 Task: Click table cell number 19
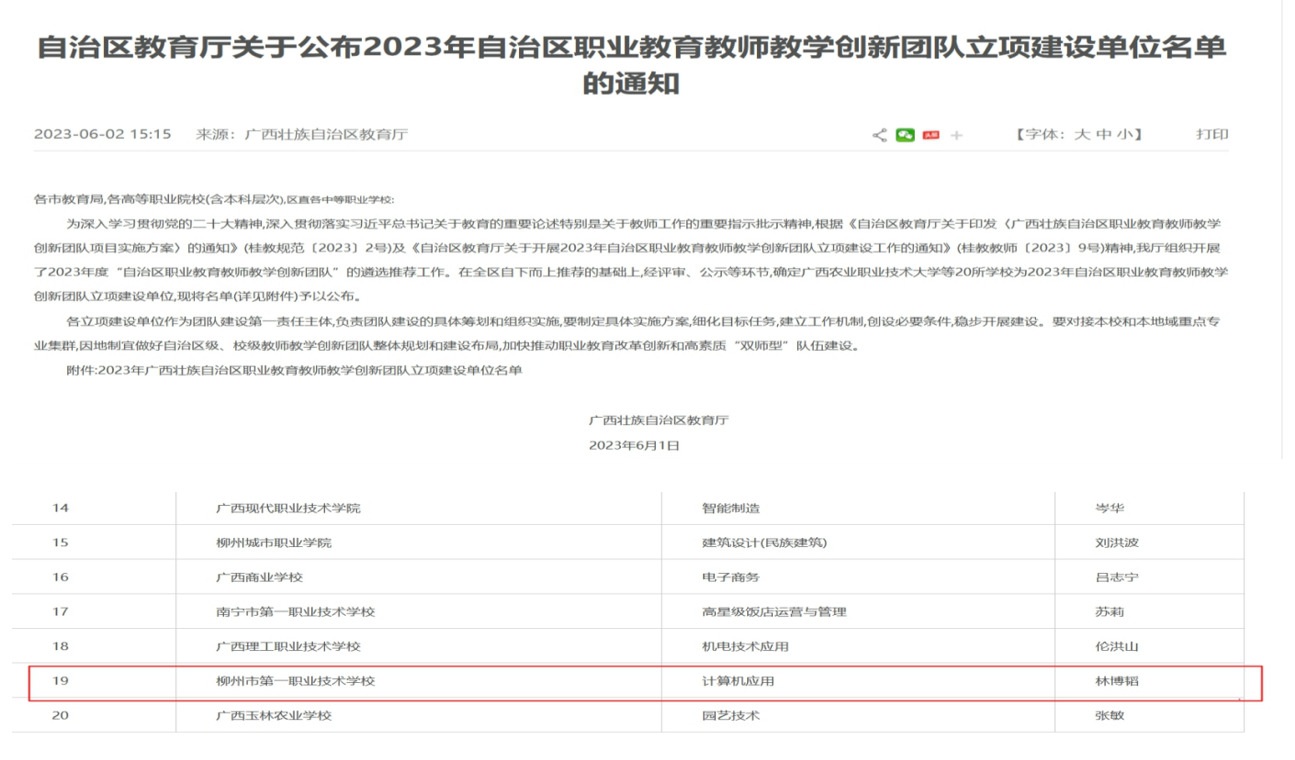pyautogui.click(x=60, y=681)
